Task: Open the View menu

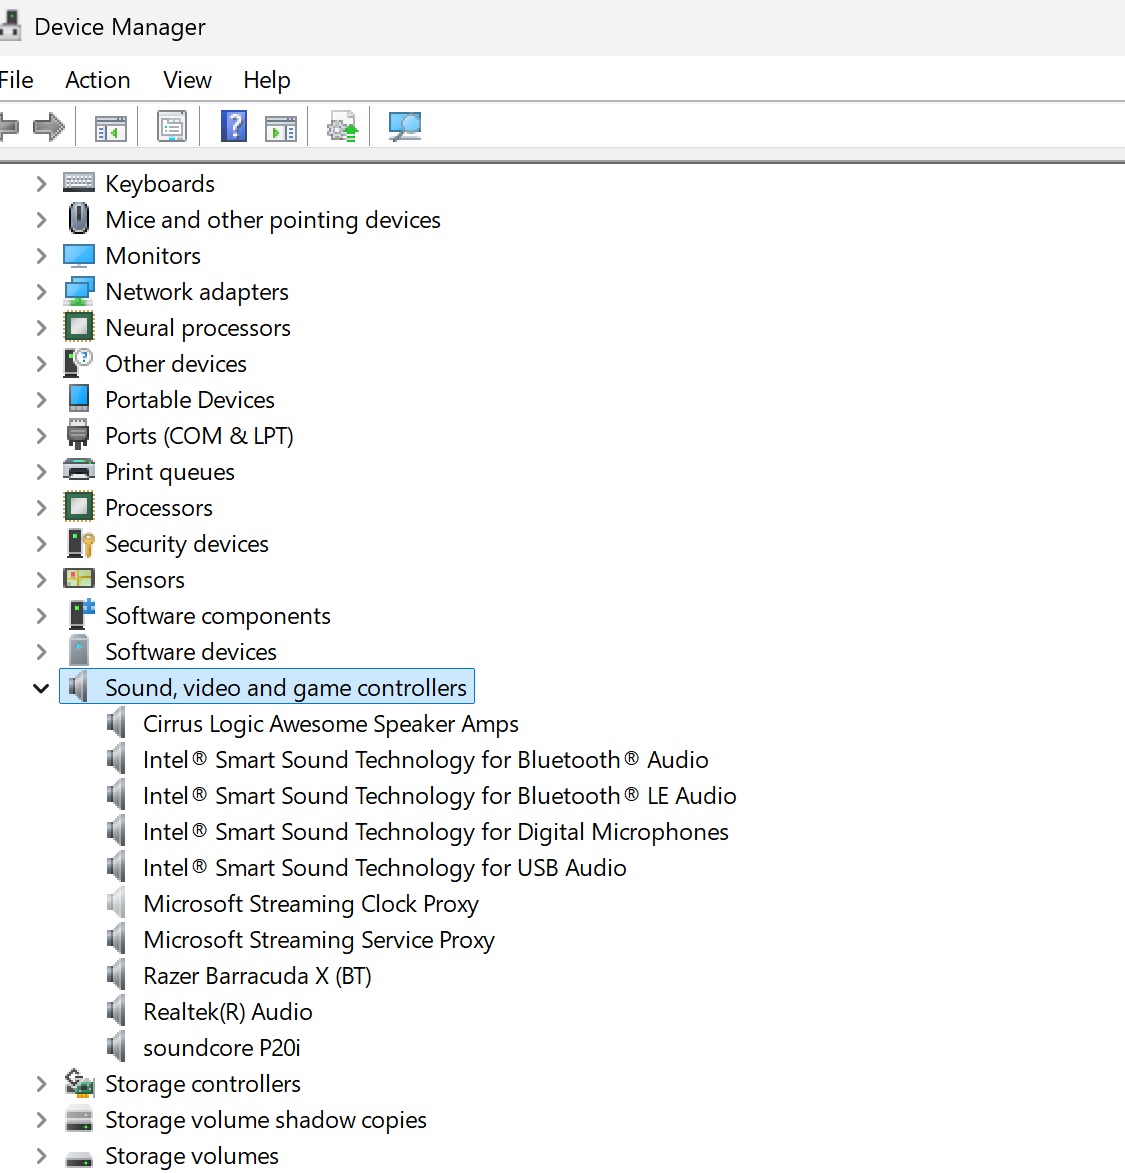Action: click(x=187, y=79)
